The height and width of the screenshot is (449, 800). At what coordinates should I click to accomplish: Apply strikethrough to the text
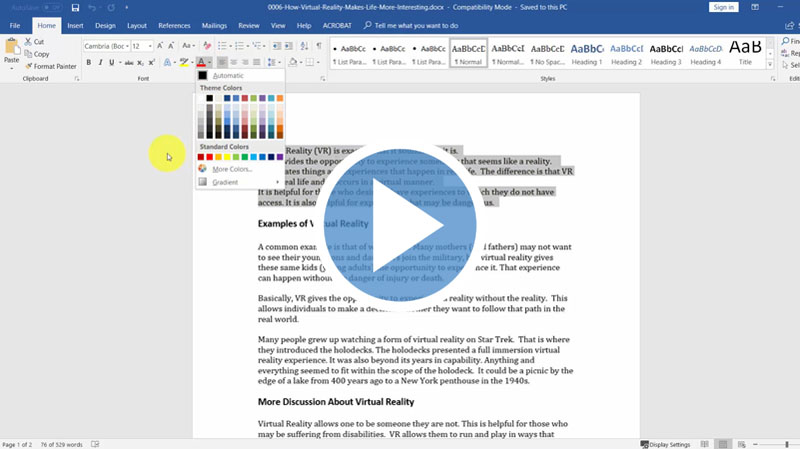point(130,62)
